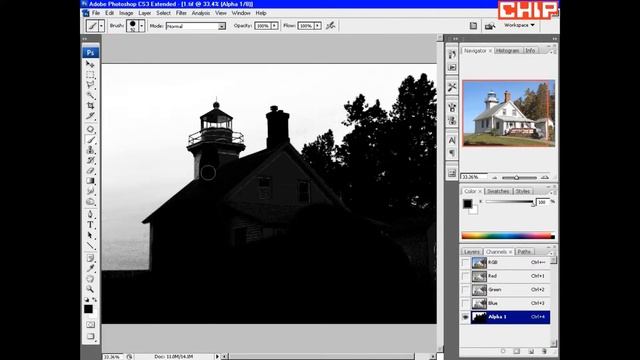The height and width of the screenshot is (360, 640).
Task: Select the Move tool
Action: click(x=90, y=64)
